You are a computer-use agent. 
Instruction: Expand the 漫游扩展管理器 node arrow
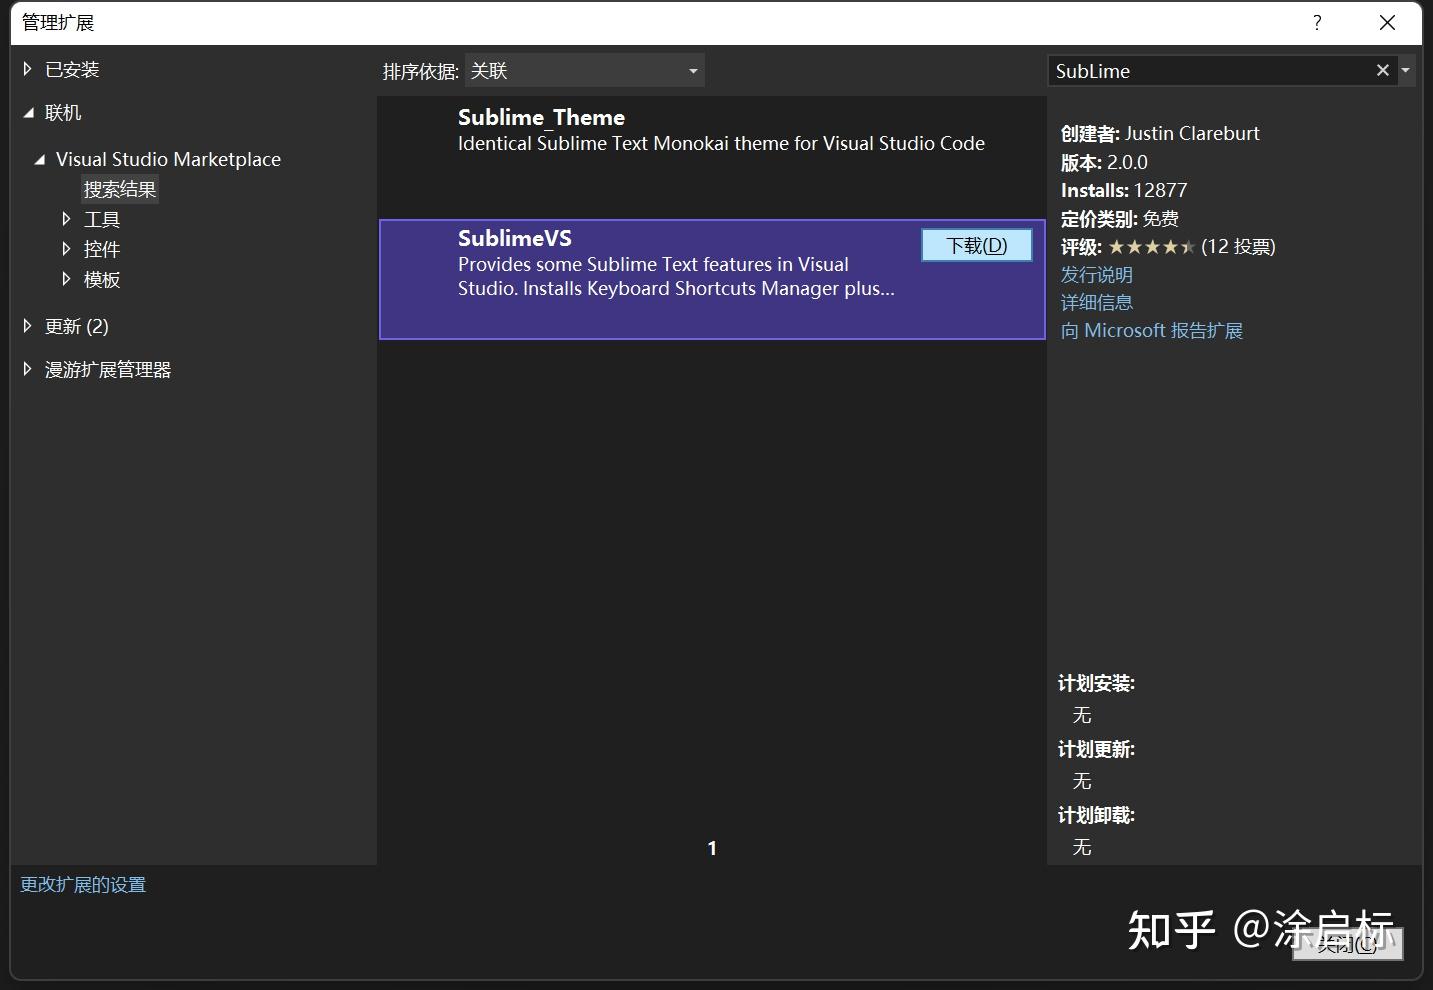click(x=28, y=369)
